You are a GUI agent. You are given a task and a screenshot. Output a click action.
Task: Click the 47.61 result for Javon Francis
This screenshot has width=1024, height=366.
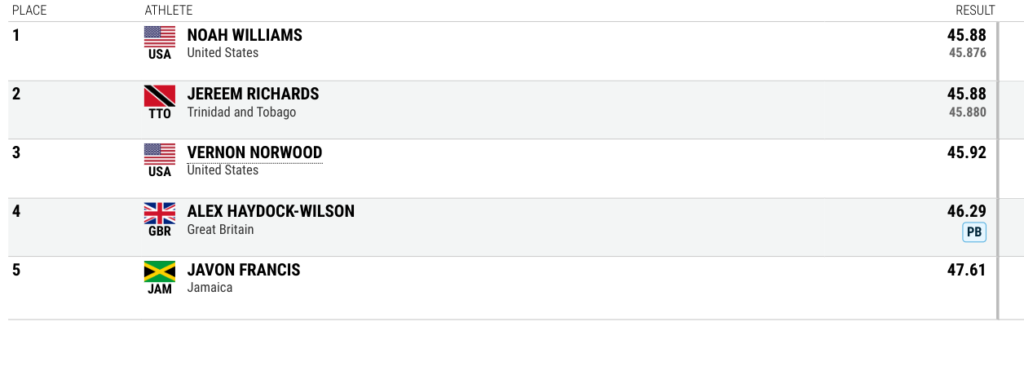(x=967, y=270)
